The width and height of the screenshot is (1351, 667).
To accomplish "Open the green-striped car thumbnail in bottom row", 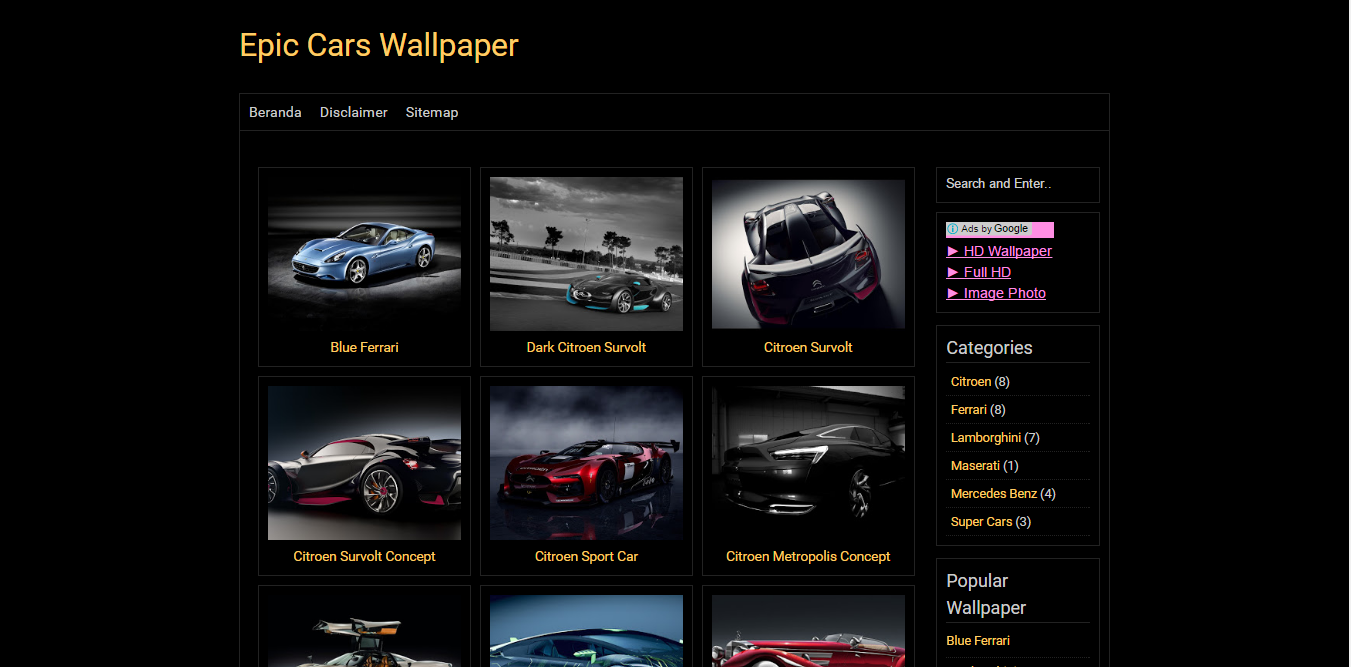I will pyautogui.click(x=586, y=631).
